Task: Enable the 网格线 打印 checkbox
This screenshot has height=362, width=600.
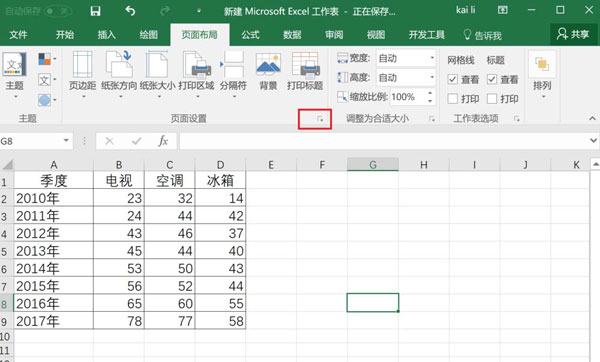Action: pyautogui.click(x=452, y=99)
